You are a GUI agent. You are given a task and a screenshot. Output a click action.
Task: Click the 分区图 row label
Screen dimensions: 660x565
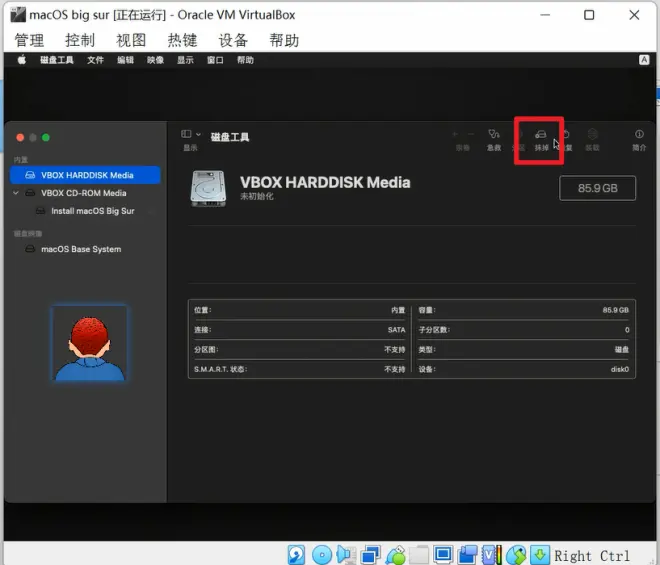click(x=206, y=349)
